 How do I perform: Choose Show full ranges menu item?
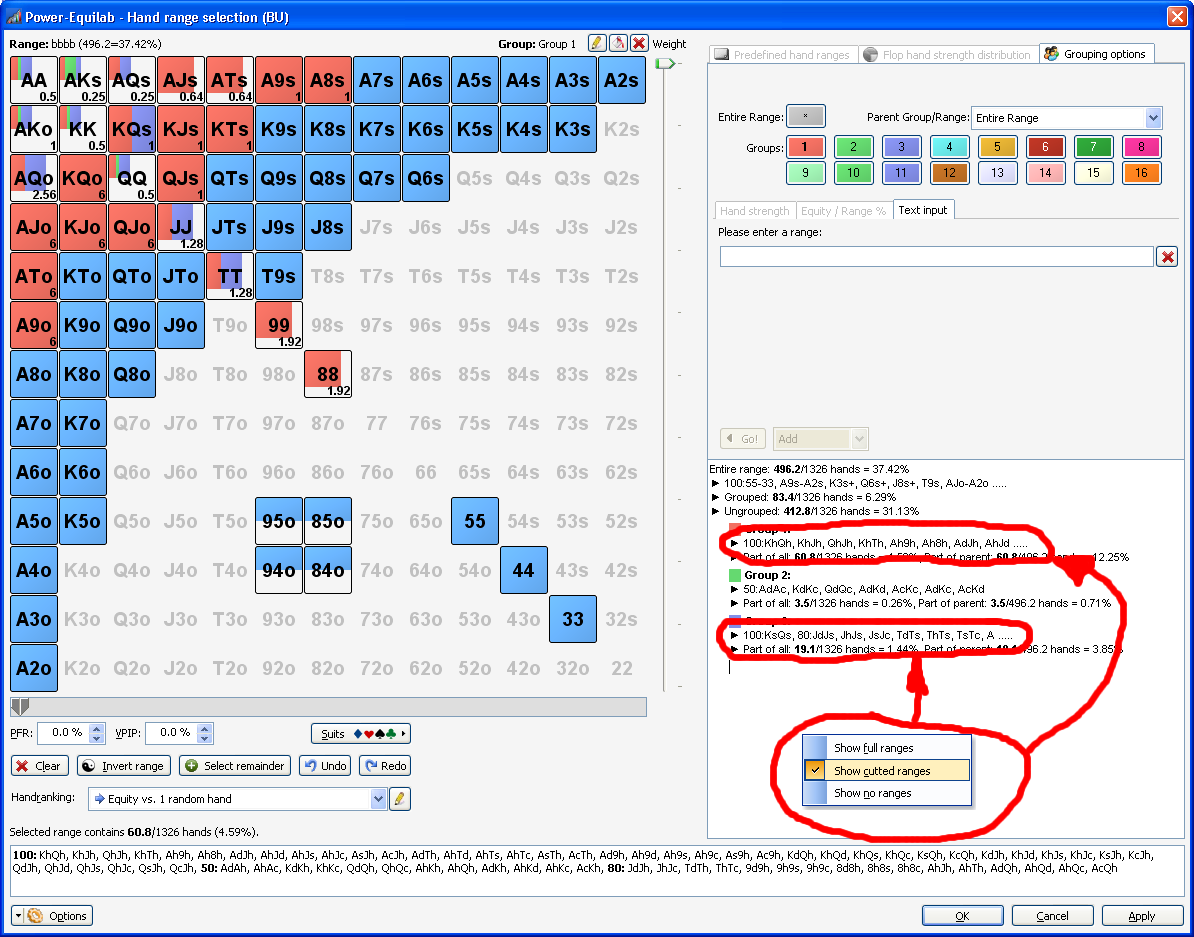tap(887, 748)
